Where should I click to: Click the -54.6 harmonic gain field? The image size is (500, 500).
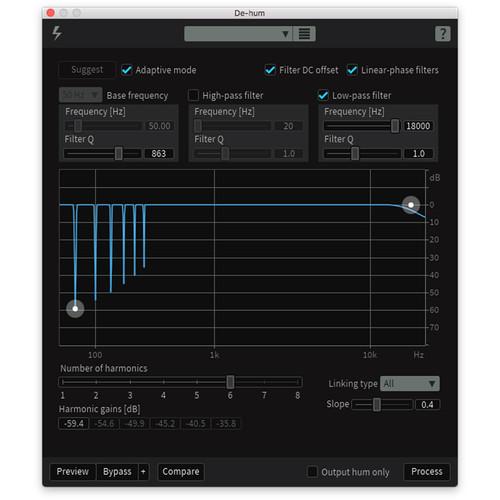click(x=104, y=424)
